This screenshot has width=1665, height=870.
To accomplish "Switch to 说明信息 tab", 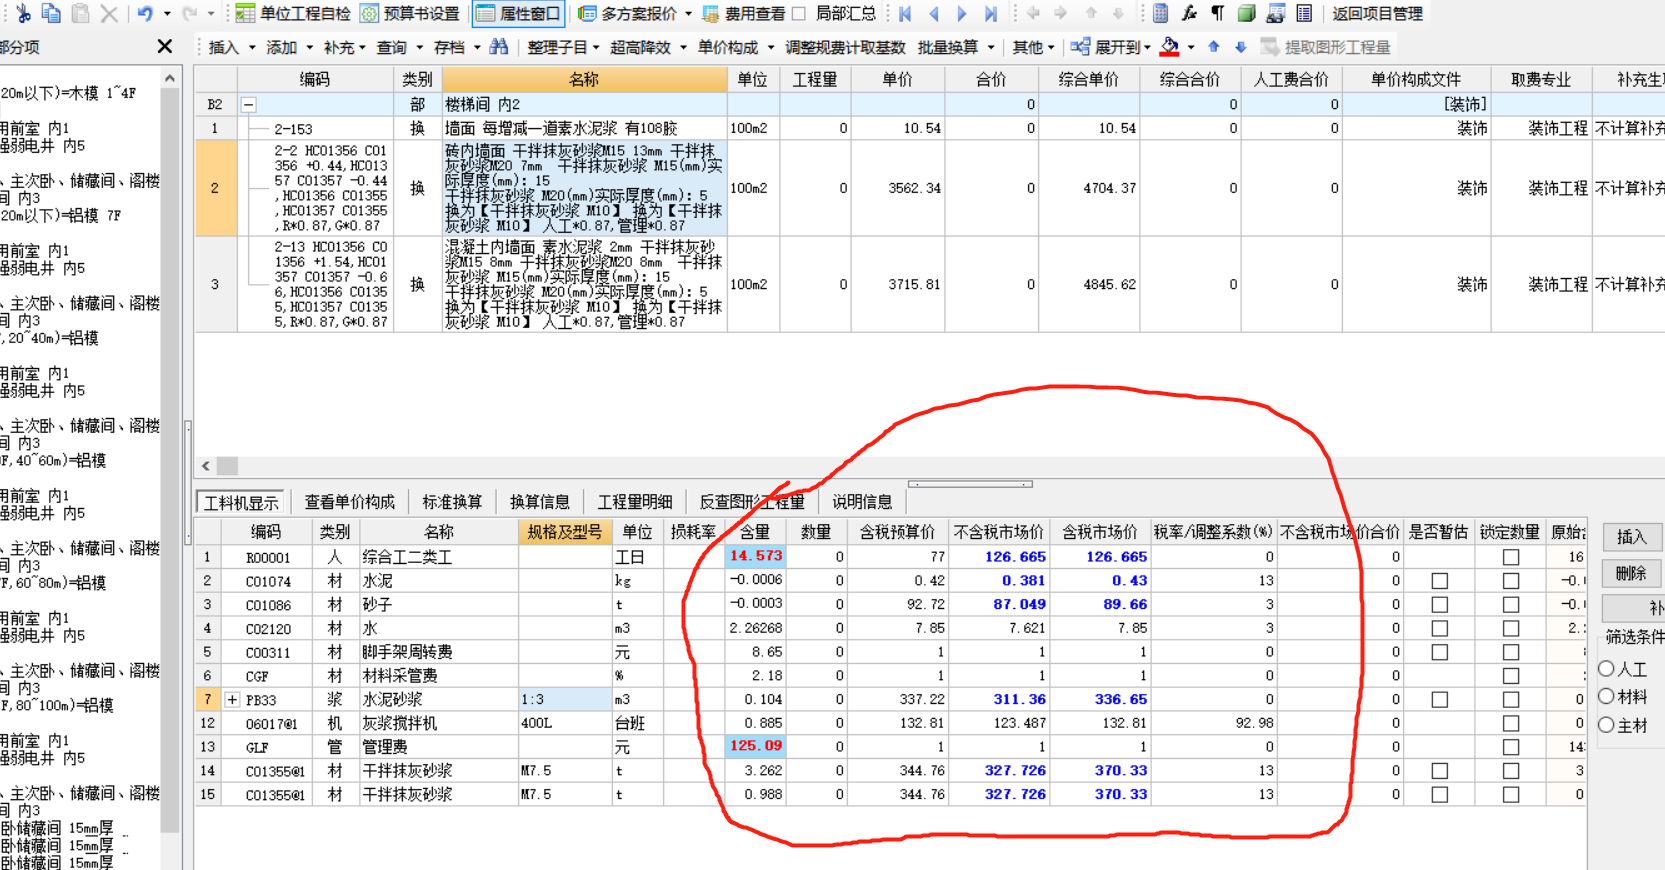I will click(x=862, y=502).
